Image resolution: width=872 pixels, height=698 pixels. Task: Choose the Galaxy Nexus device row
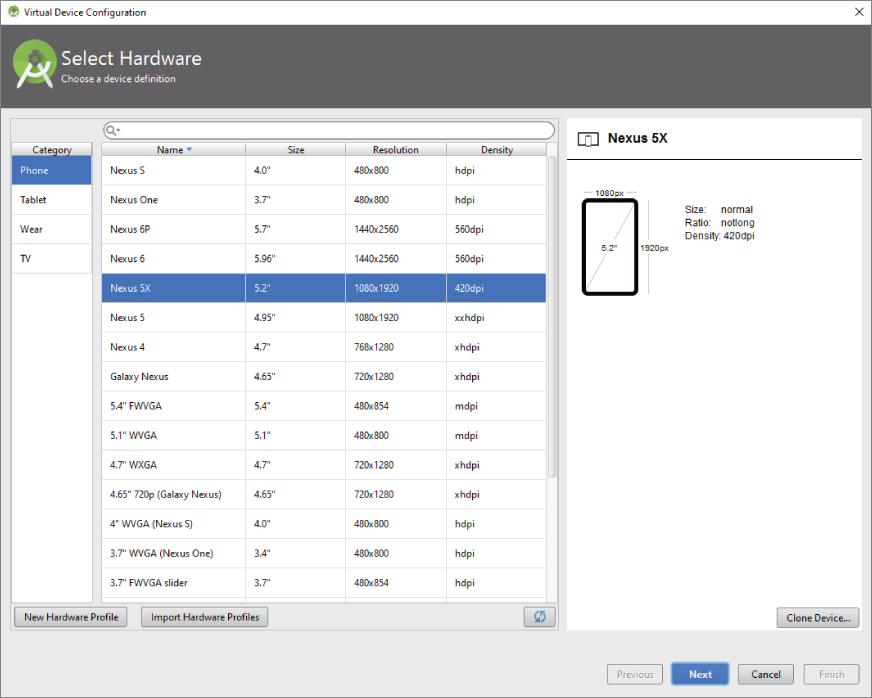324,377
